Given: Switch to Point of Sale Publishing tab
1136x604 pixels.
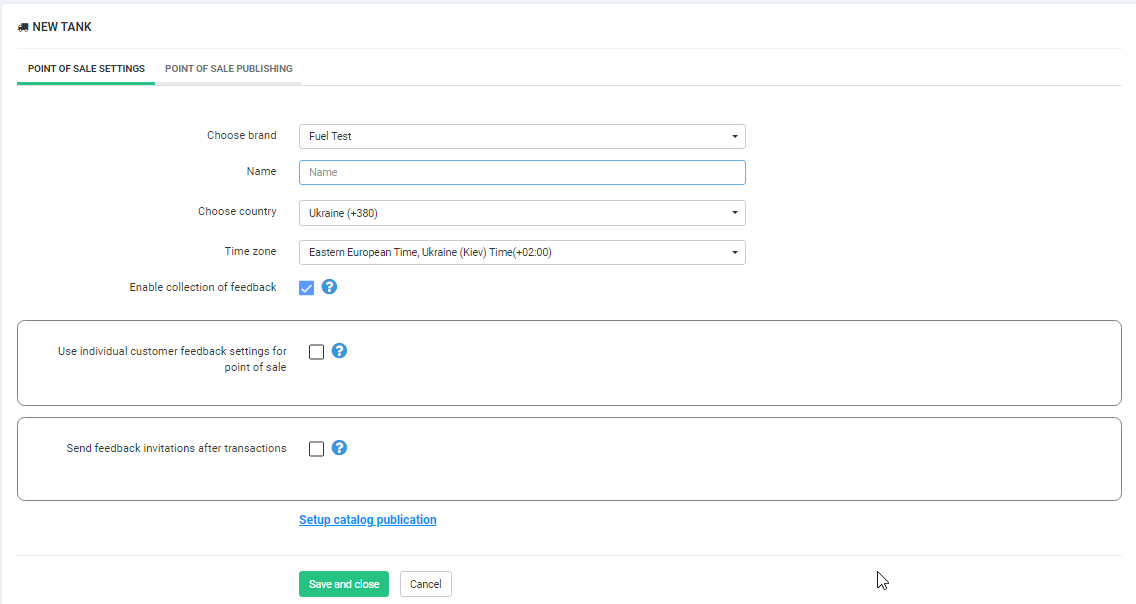Looking at the screenshot, I should [229, 69].
